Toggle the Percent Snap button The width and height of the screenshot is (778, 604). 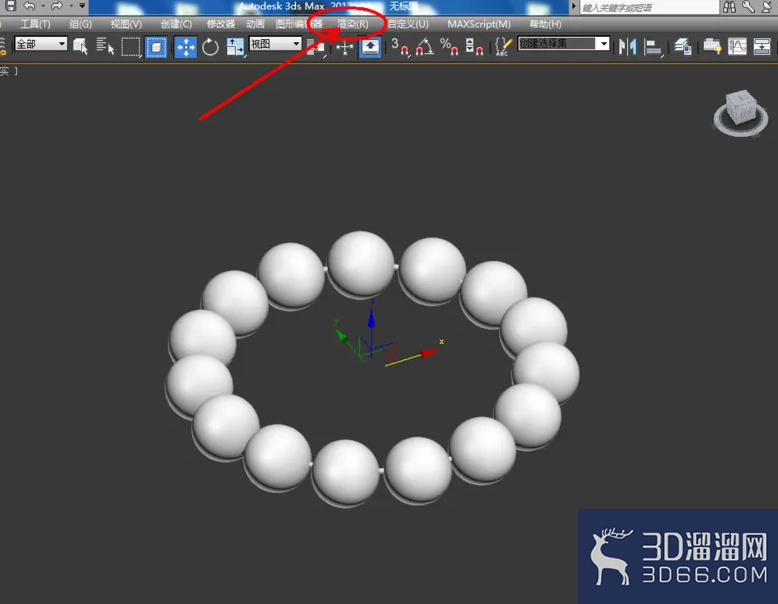coord(449,47)
